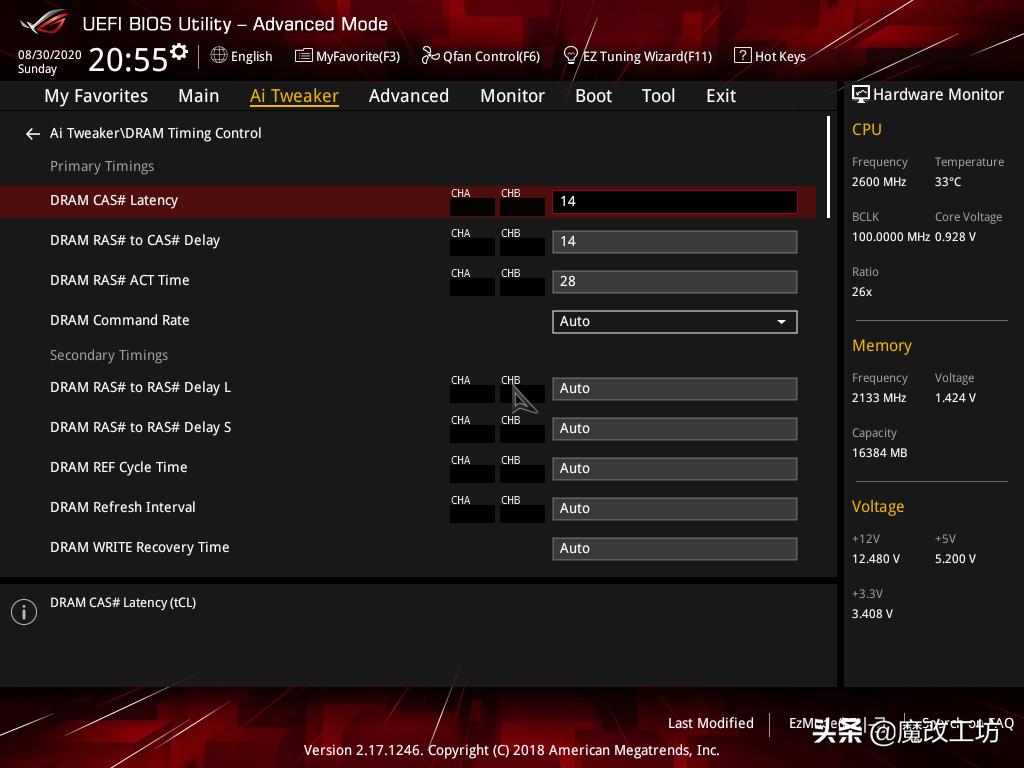
Task: Click +12V reading 12.480 V
Action: click(x=876, y=559)
